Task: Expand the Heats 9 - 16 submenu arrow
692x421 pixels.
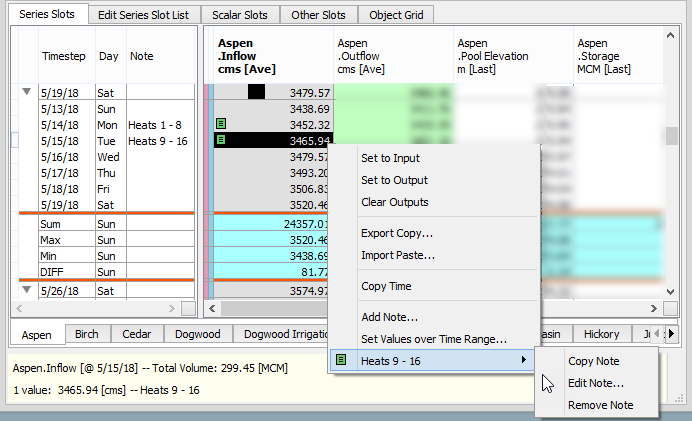Action: tap(522, 360)
